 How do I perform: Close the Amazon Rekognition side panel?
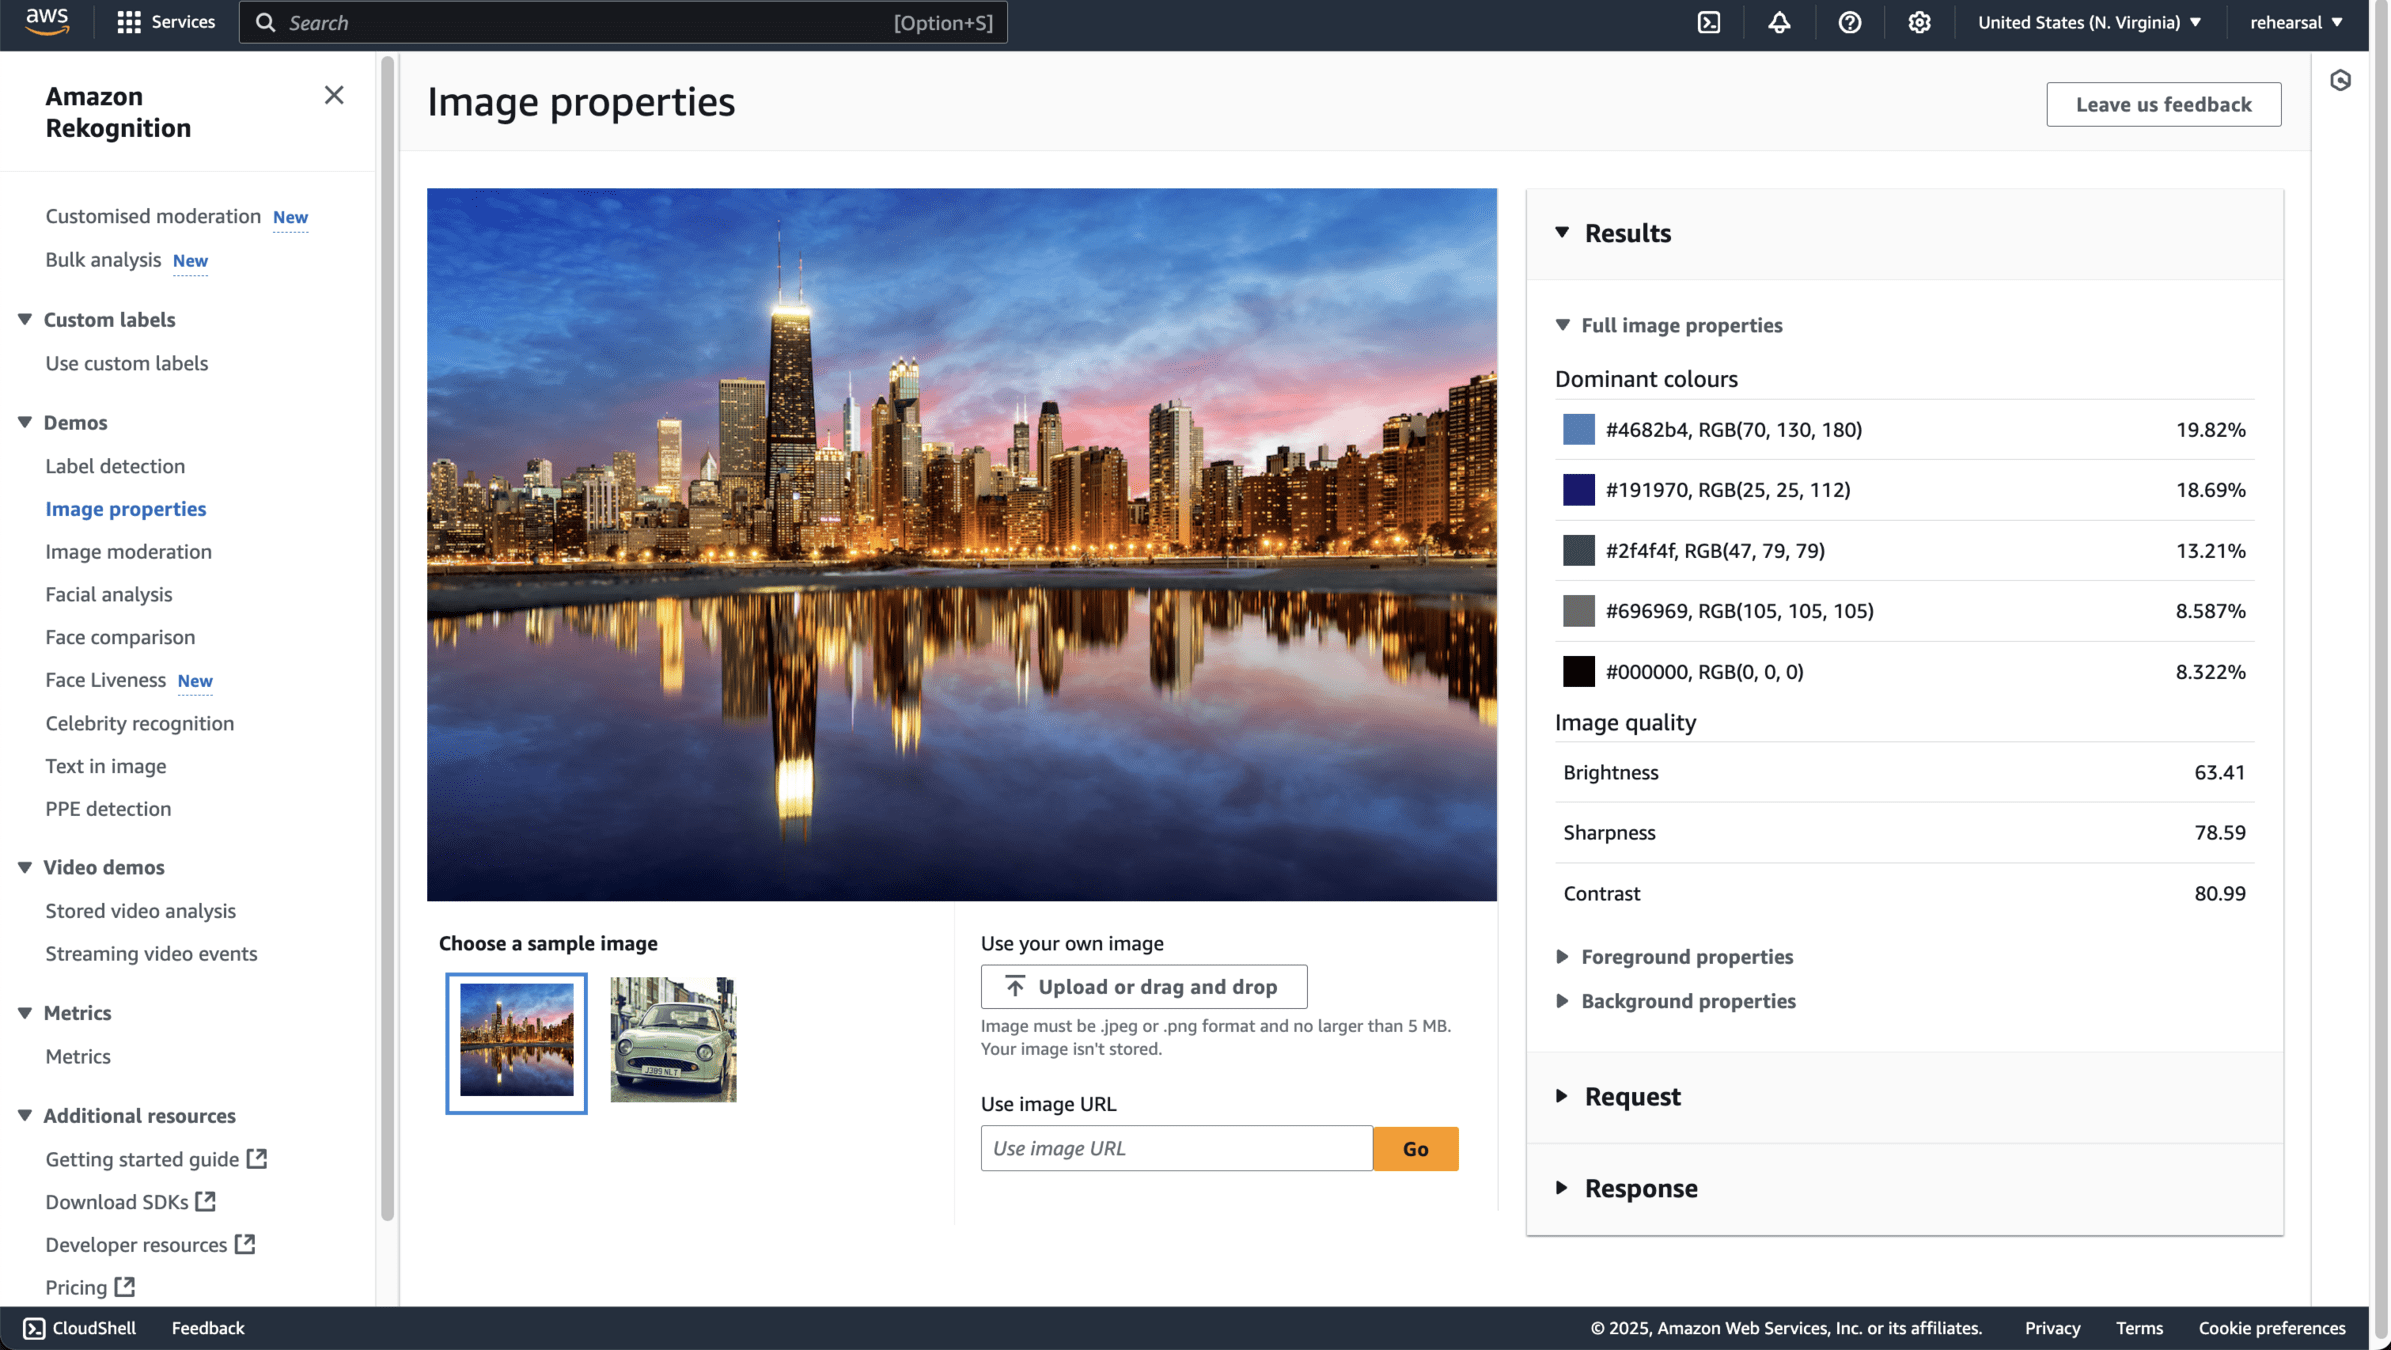click(334, 95)
